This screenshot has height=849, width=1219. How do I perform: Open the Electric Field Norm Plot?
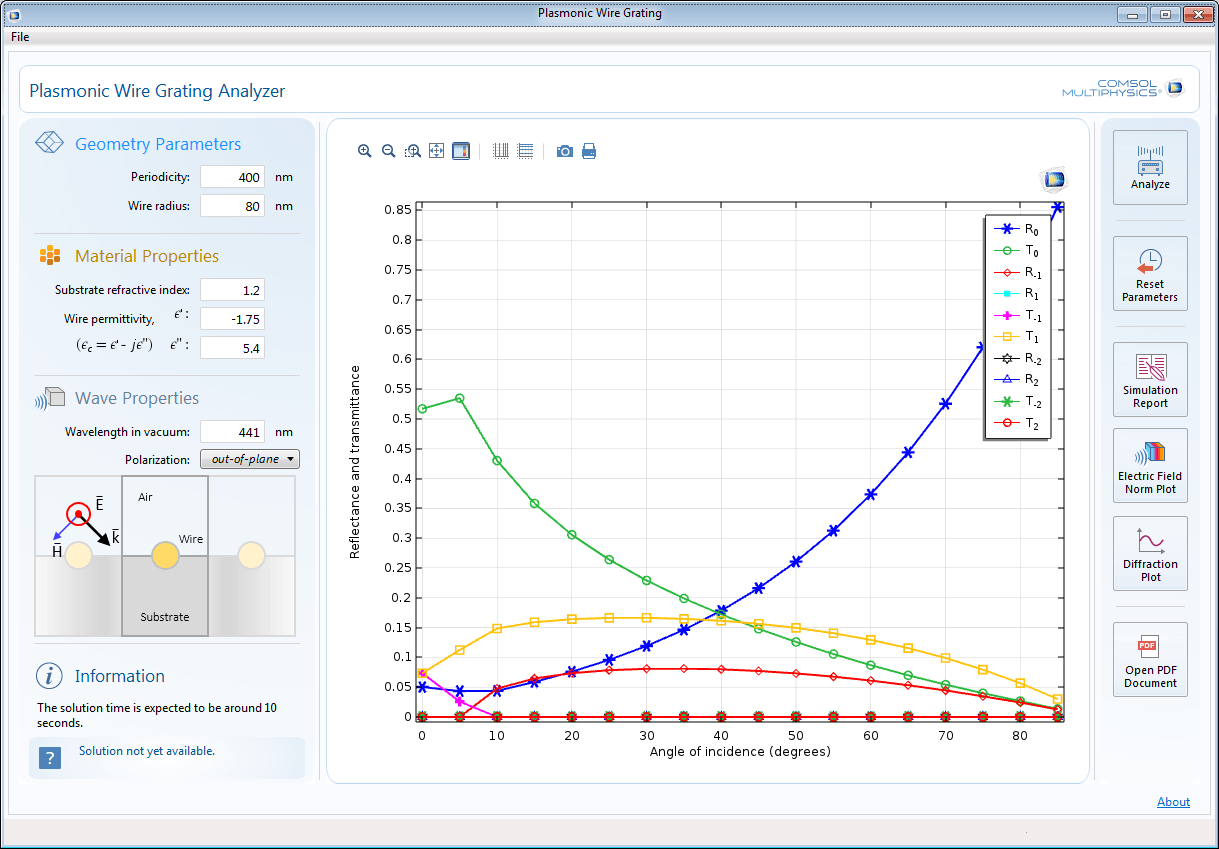(1150, 465)
